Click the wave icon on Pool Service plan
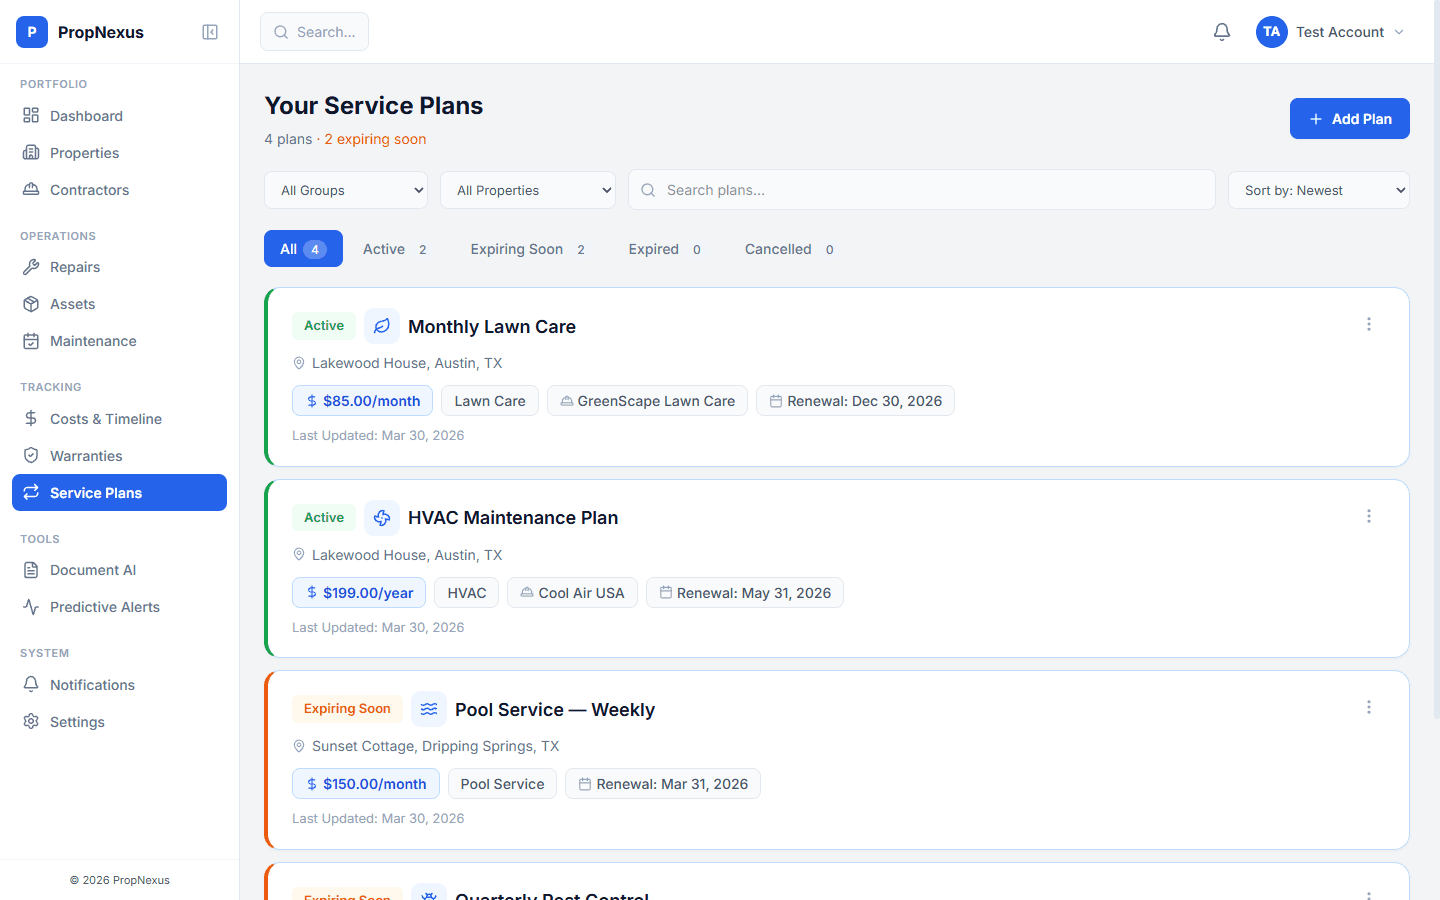1440x900 pixels. [x=429, y=709]
